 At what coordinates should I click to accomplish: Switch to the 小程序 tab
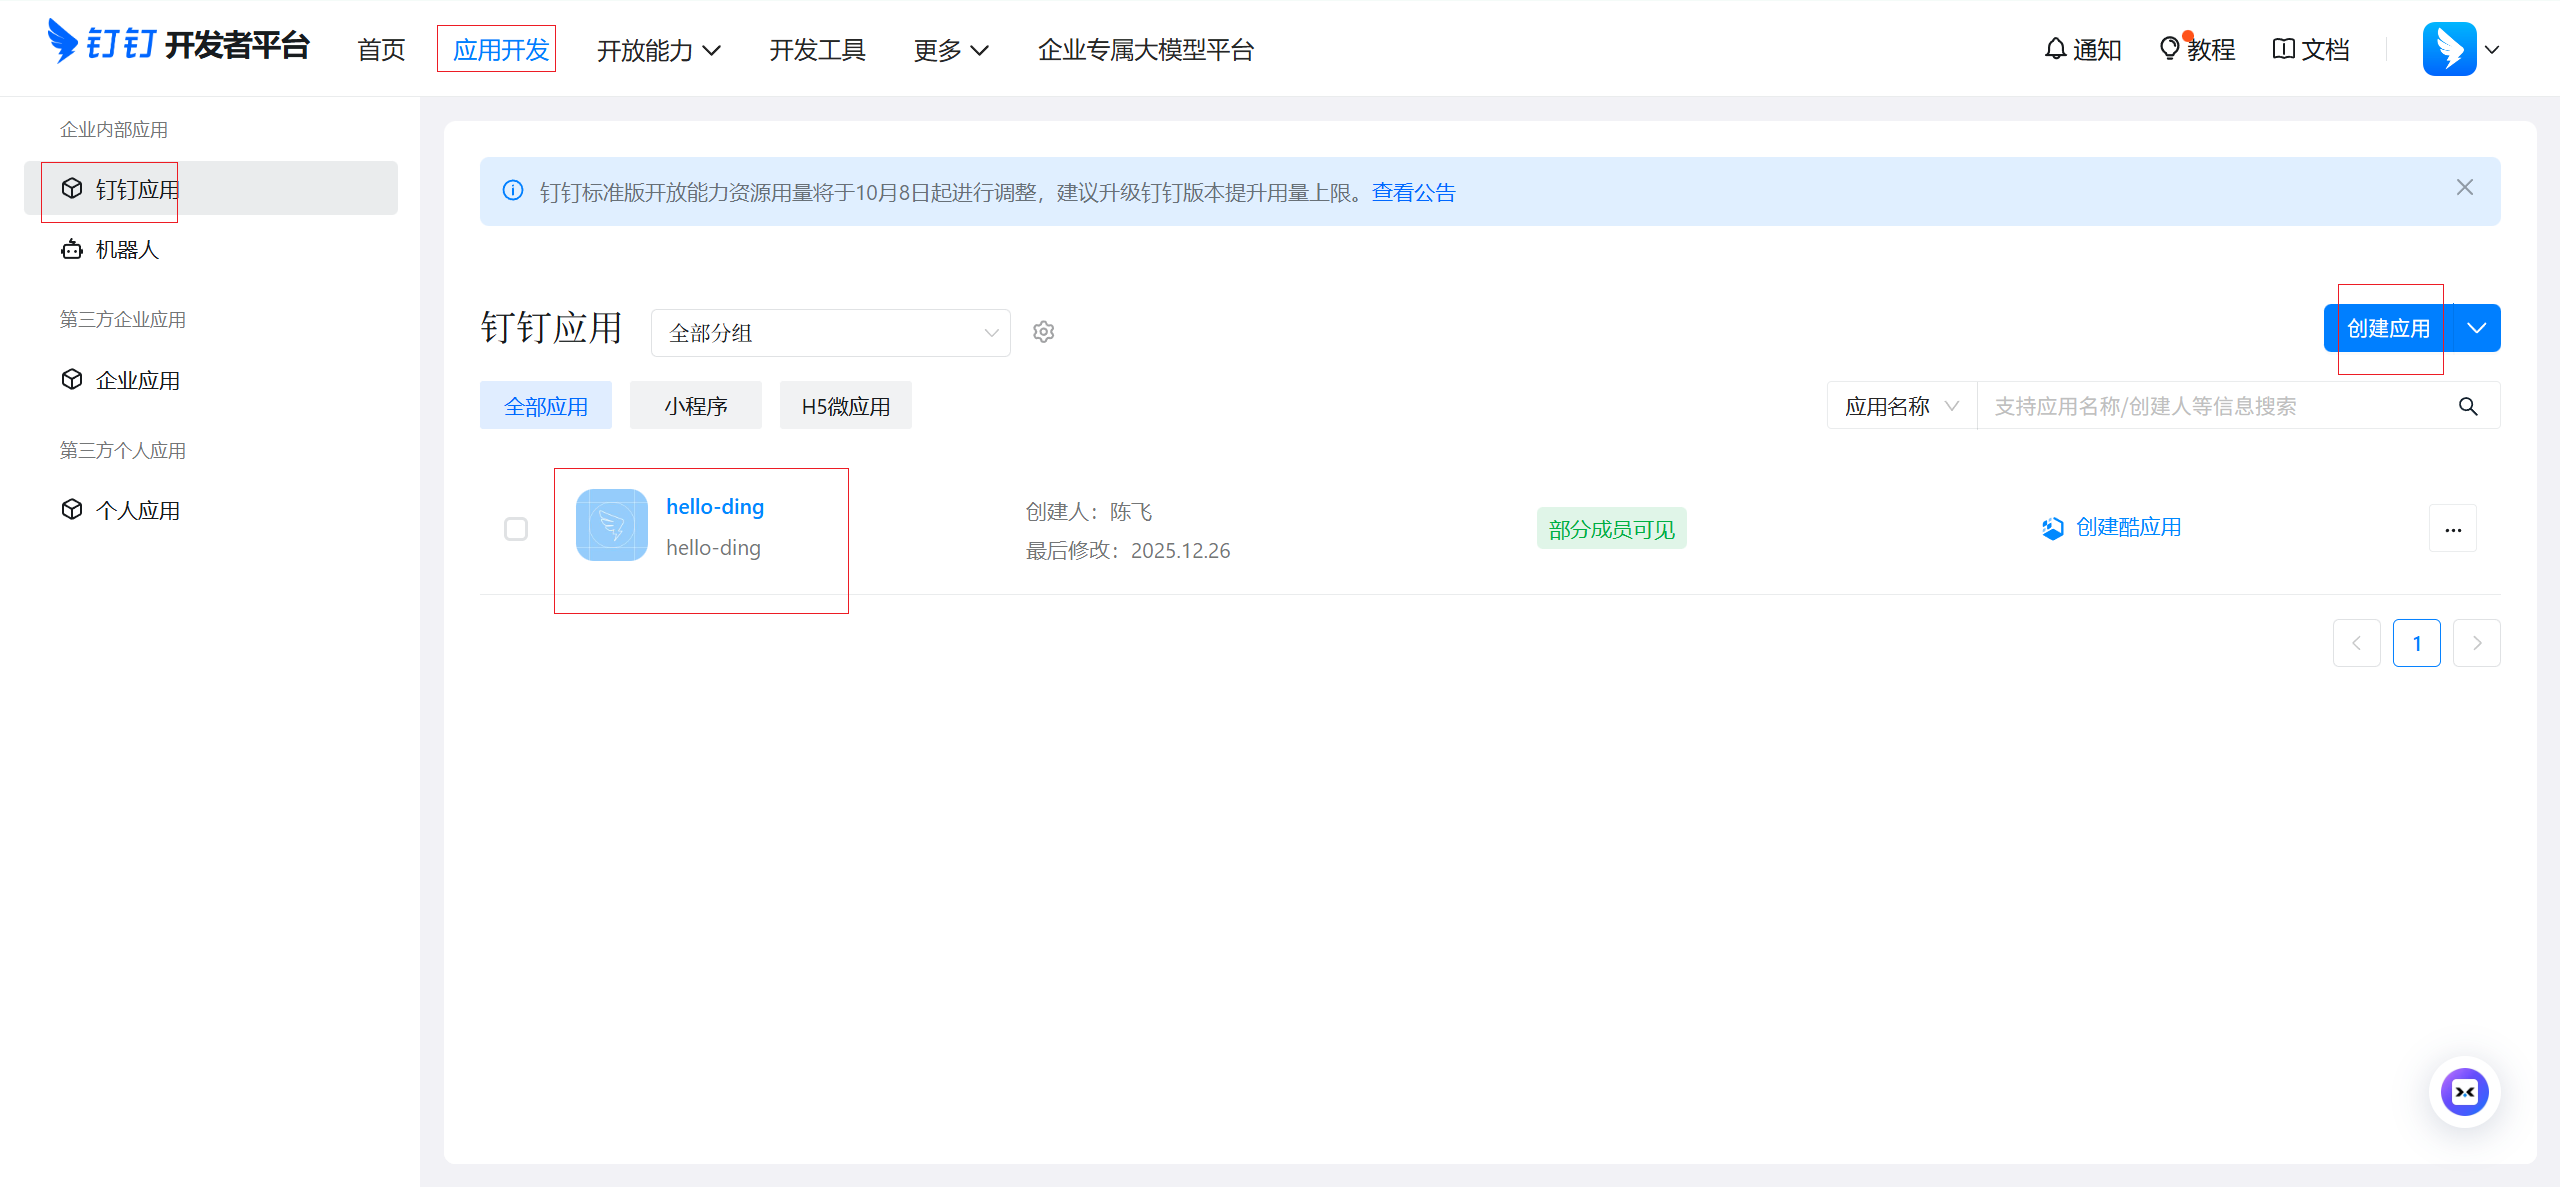[x=695, y=406]
